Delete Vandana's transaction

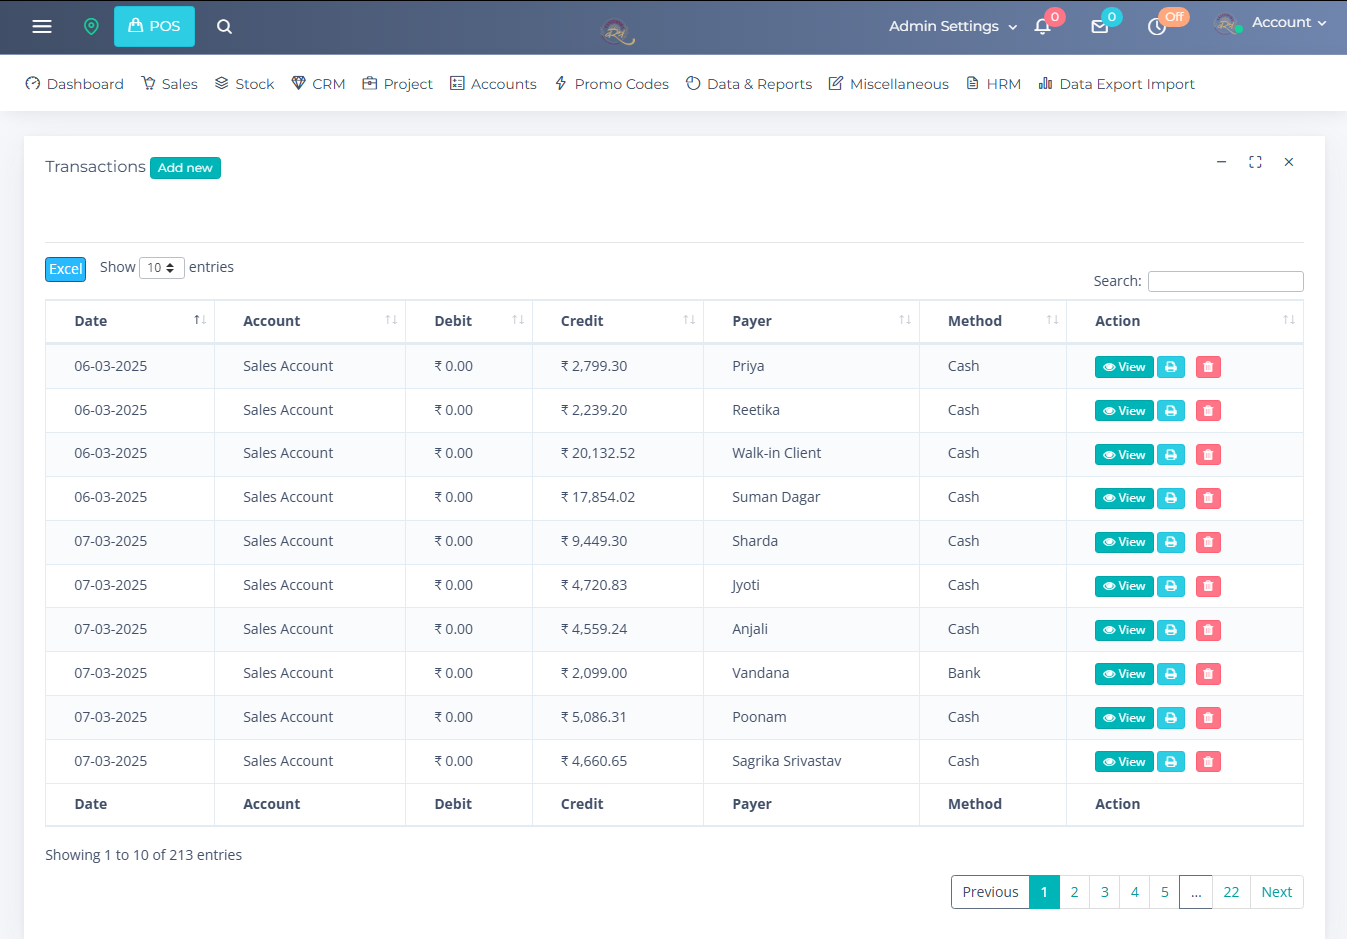(1208, 674)
